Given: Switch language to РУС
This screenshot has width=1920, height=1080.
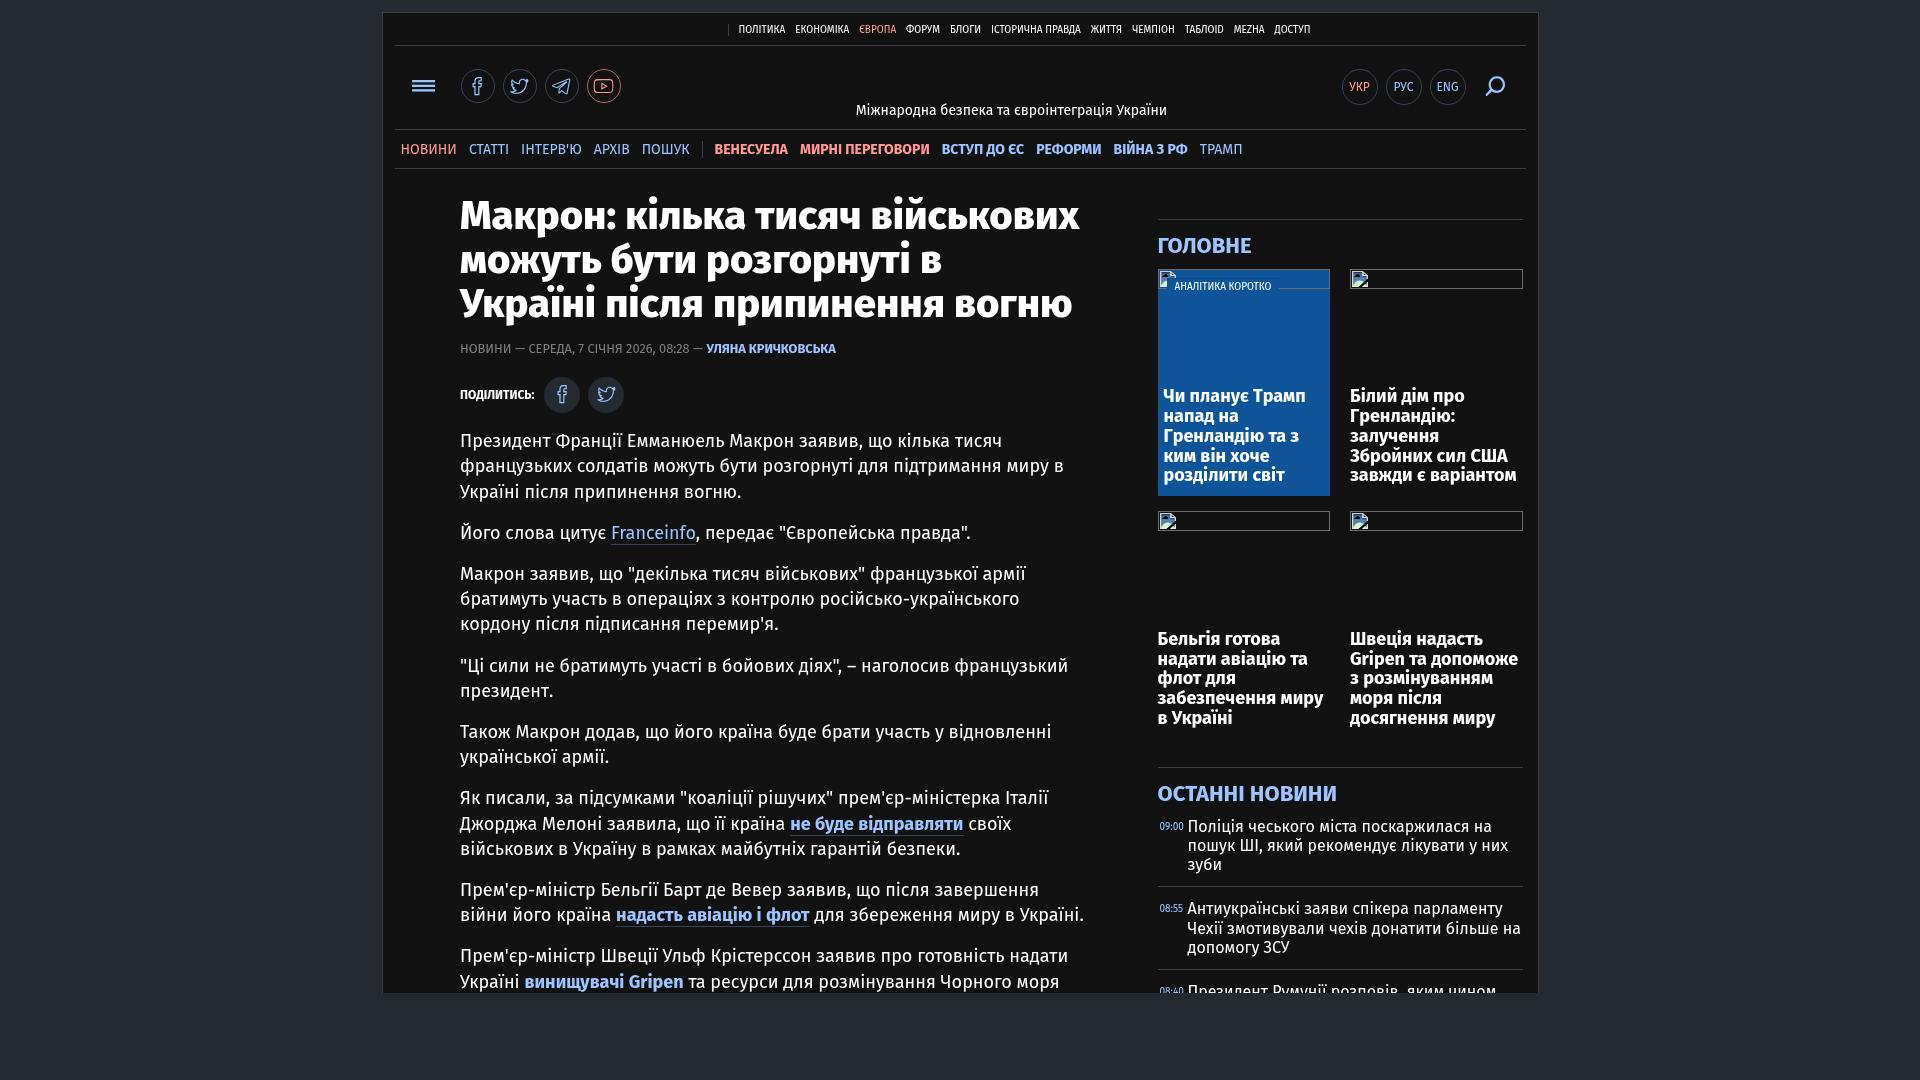Looking at the screenshot, I should pos(1403,87).
